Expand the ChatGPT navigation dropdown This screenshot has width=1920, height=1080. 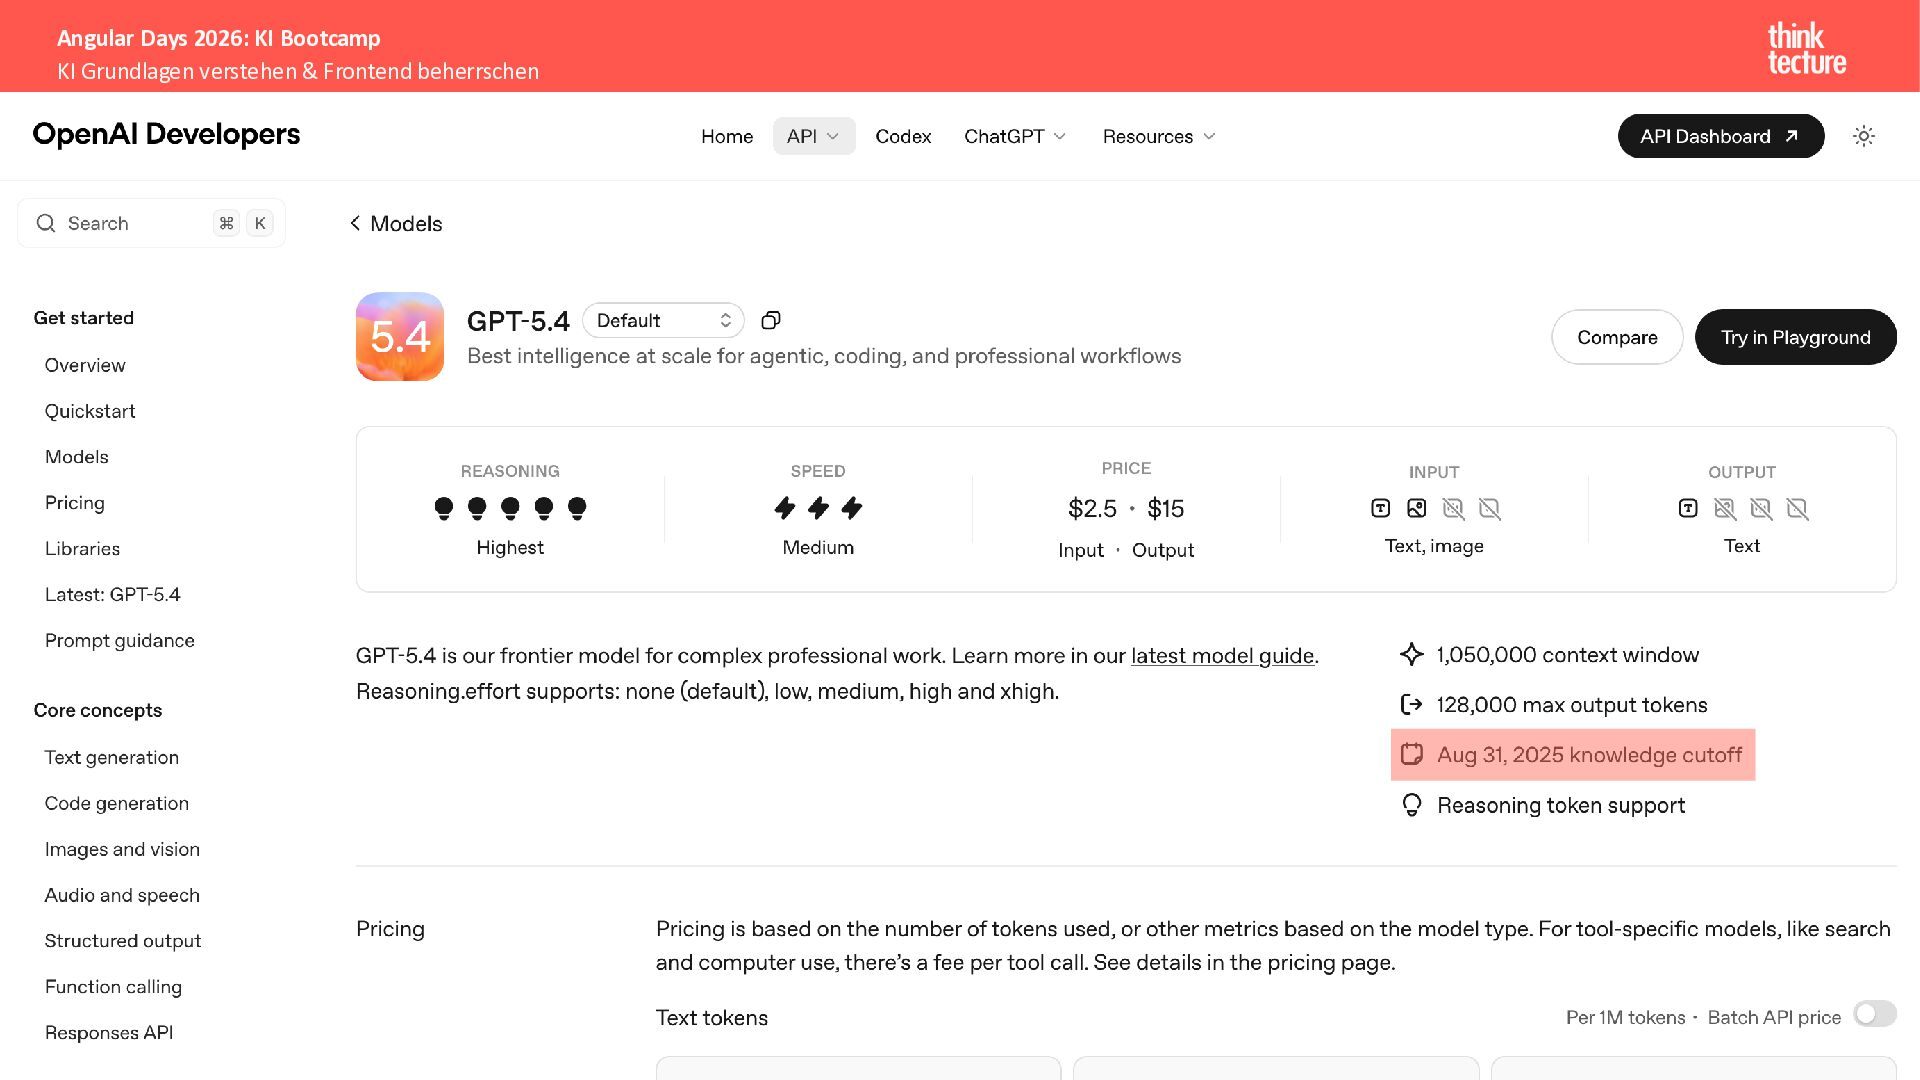click(1015, 136)
